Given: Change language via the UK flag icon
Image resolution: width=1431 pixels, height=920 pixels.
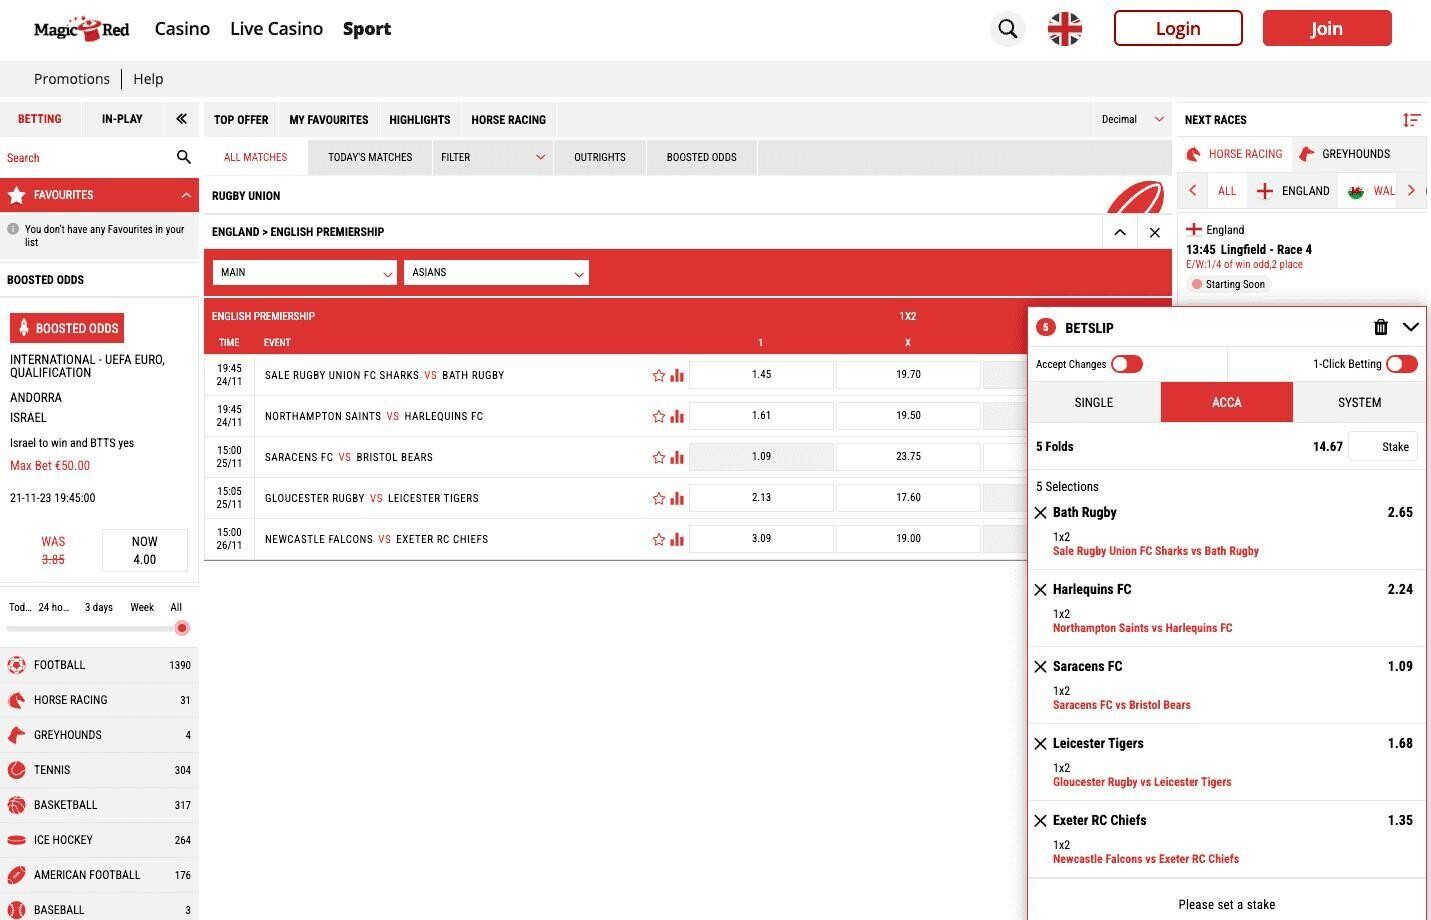Looking at the screenshot, I should pos(1065,29).
